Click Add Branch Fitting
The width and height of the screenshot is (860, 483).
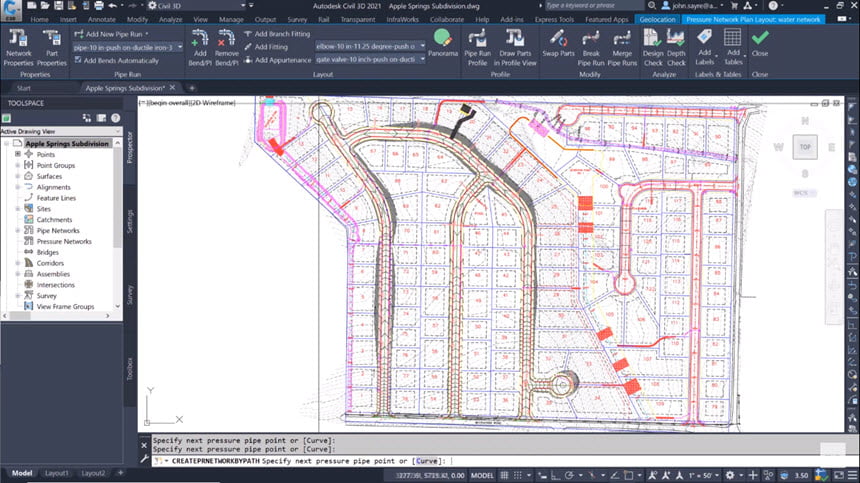click(x=277, y=33)
